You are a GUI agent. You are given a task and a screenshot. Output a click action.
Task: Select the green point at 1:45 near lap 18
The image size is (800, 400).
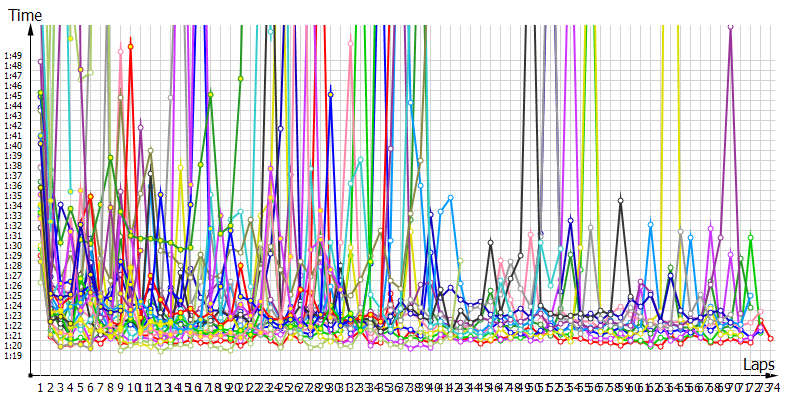[x=211, y=95]
